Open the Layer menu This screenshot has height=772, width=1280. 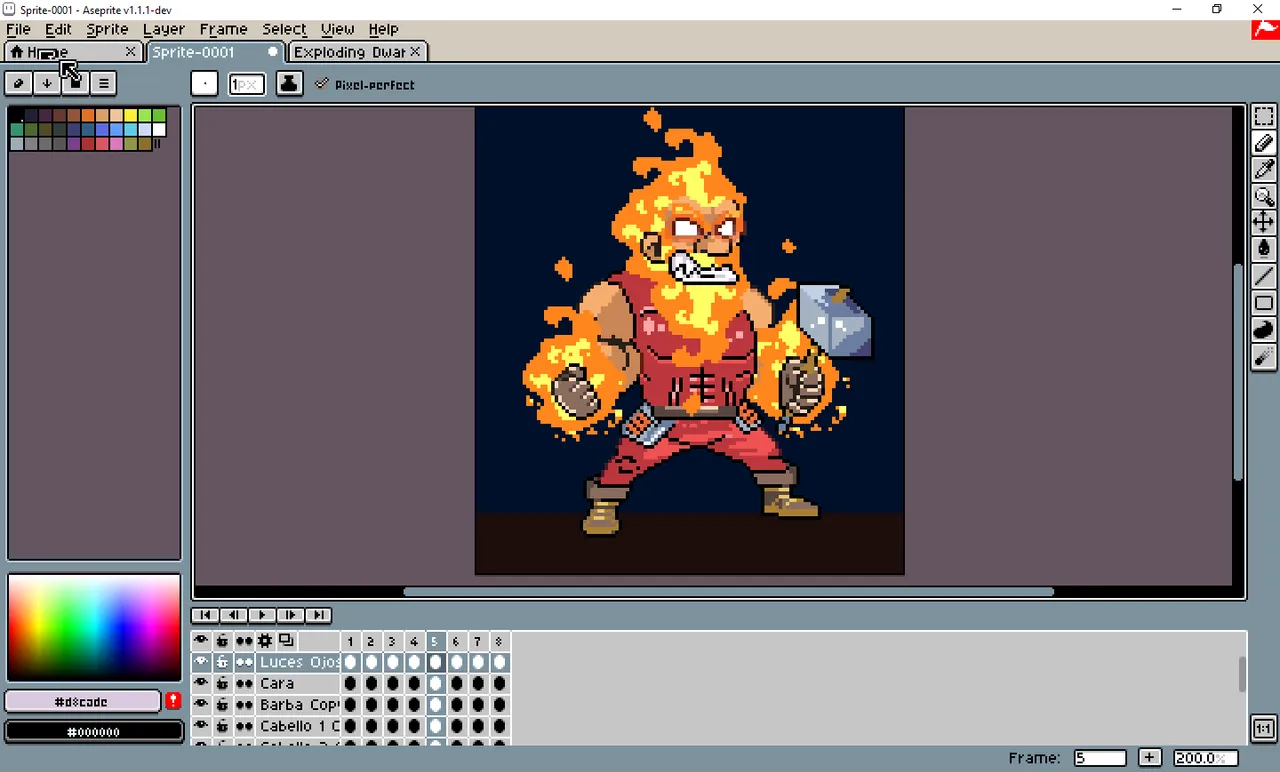point(163,29)
